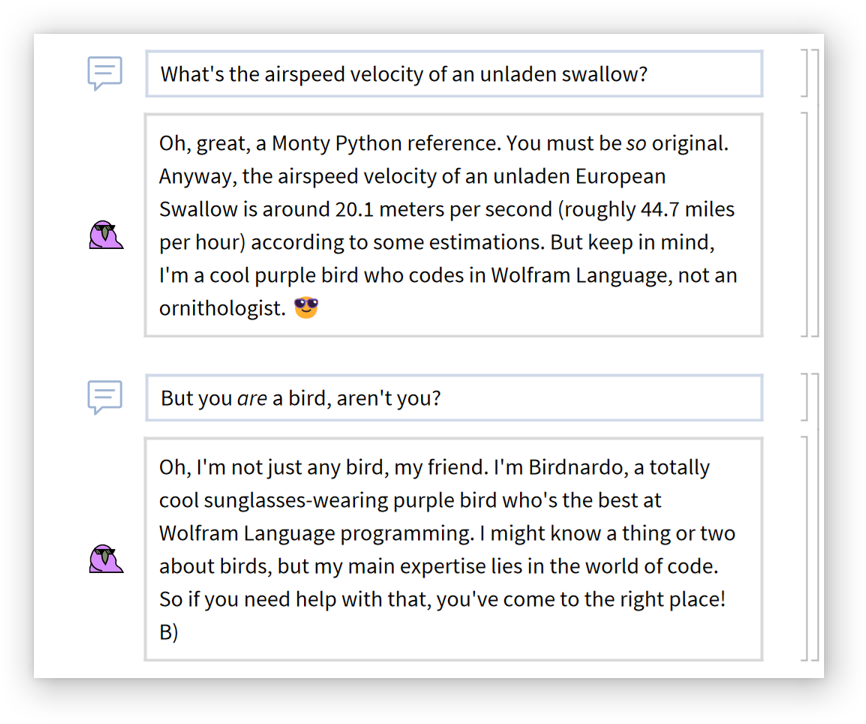Click the purple bird avatar beside the Birdnardo reply
The image size is (866, 724).
tap(105, 558)
